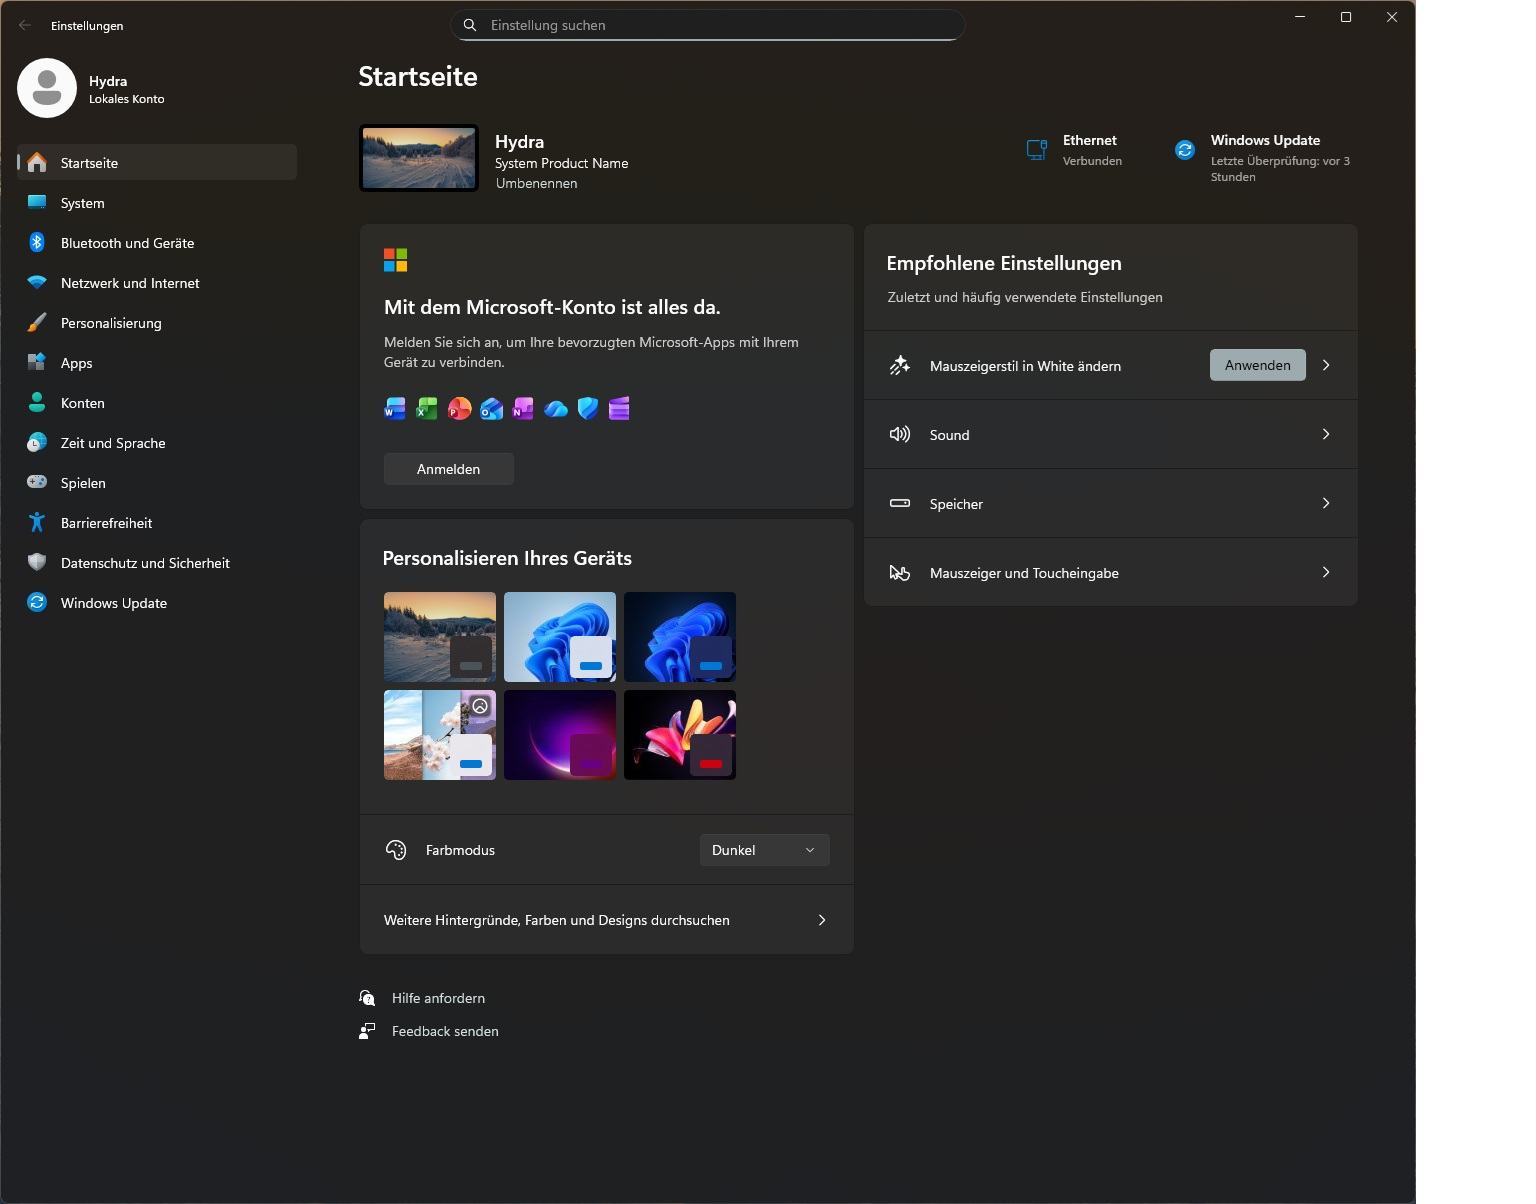This screenshot has width=1536, height=1204.
Task: Open Feedback senden link
Action: 445,1031
